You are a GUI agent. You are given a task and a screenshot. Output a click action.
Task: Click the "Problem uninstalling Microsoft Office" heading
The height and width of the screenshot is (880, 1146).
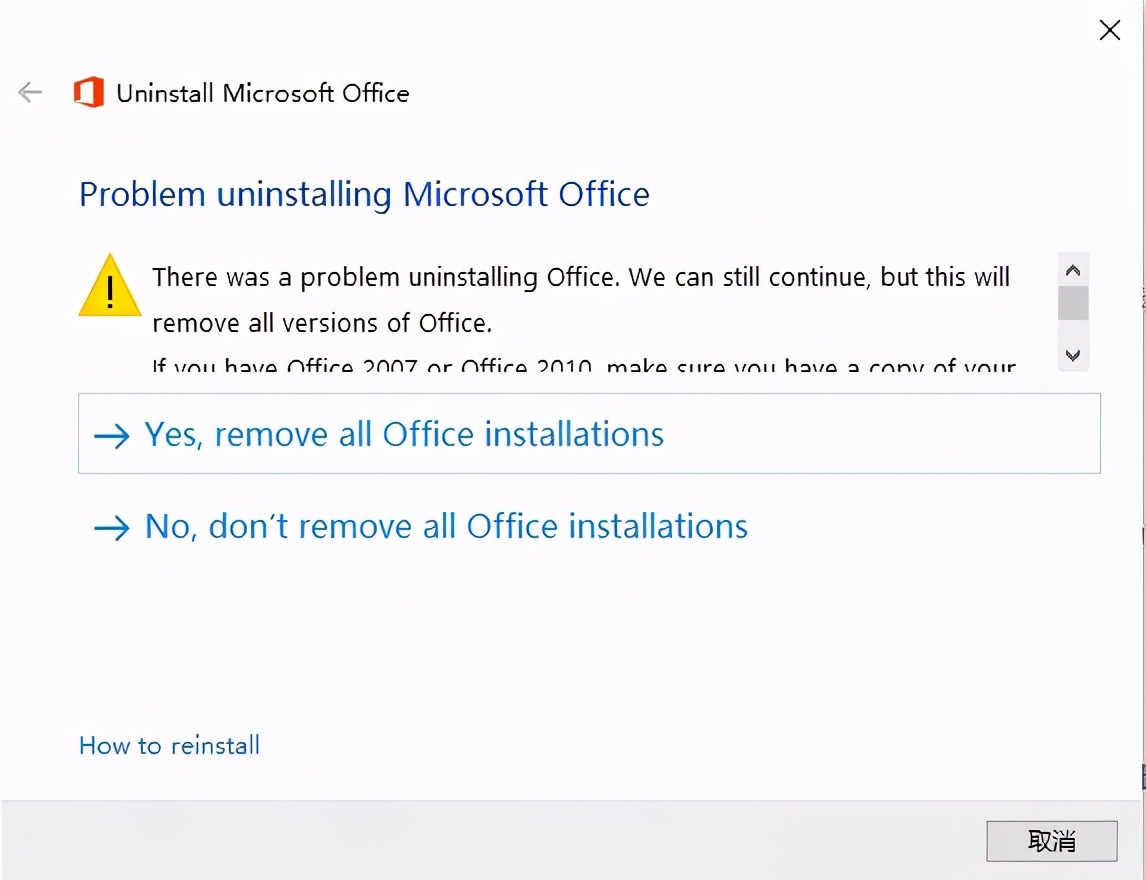(364, 194)
